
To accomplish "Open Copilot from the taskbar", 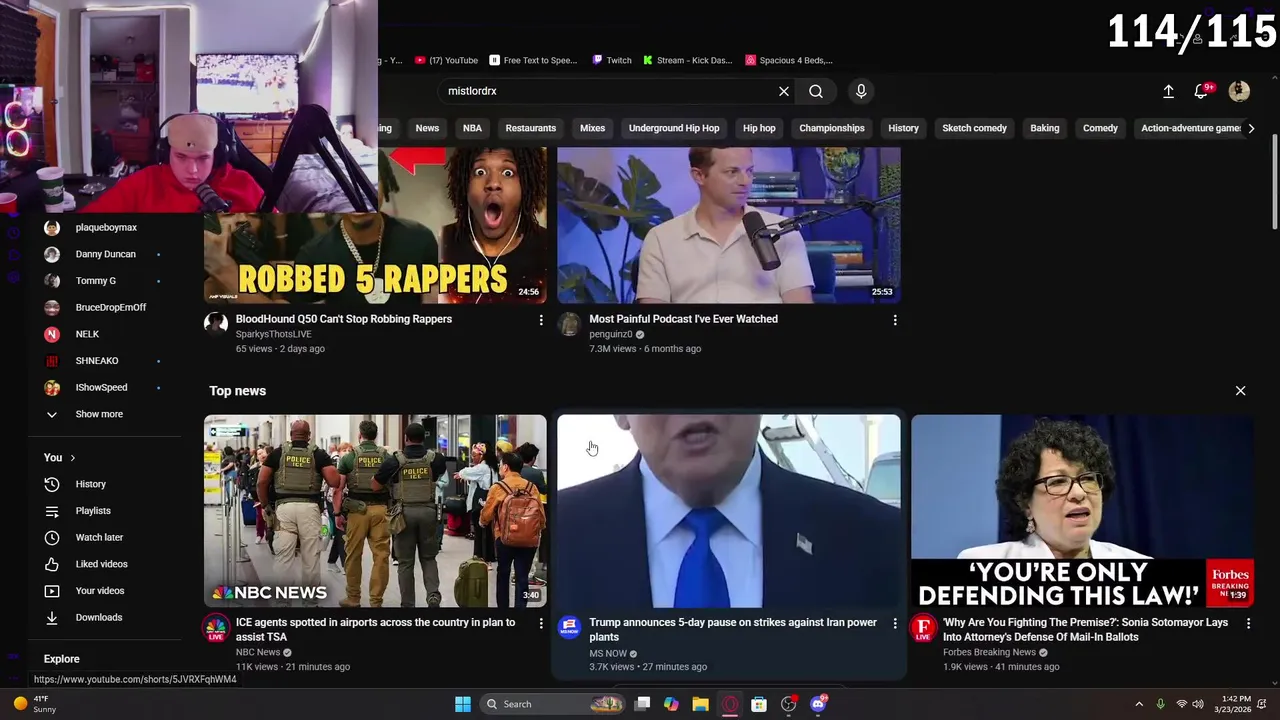I will (x=671, y=704).
